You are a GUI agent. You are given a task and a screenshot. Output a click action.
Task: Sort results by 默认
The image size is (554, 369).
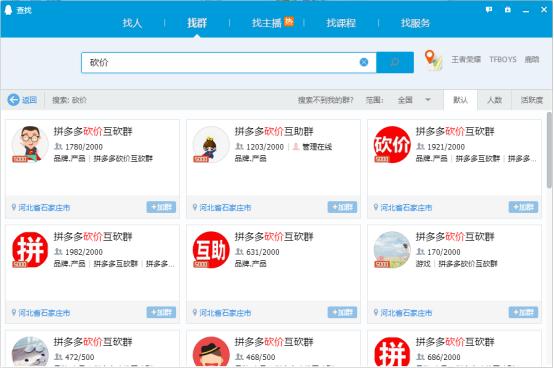(460, 100)
